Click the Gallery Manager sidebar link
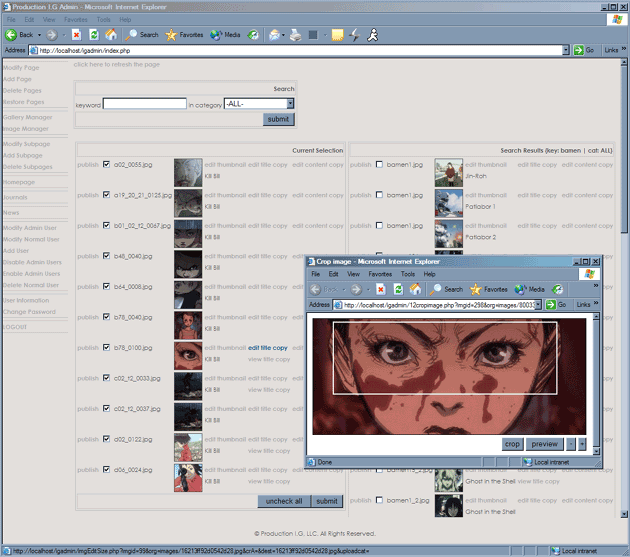Viewport: 630px width, 557px height. [27, 117]
